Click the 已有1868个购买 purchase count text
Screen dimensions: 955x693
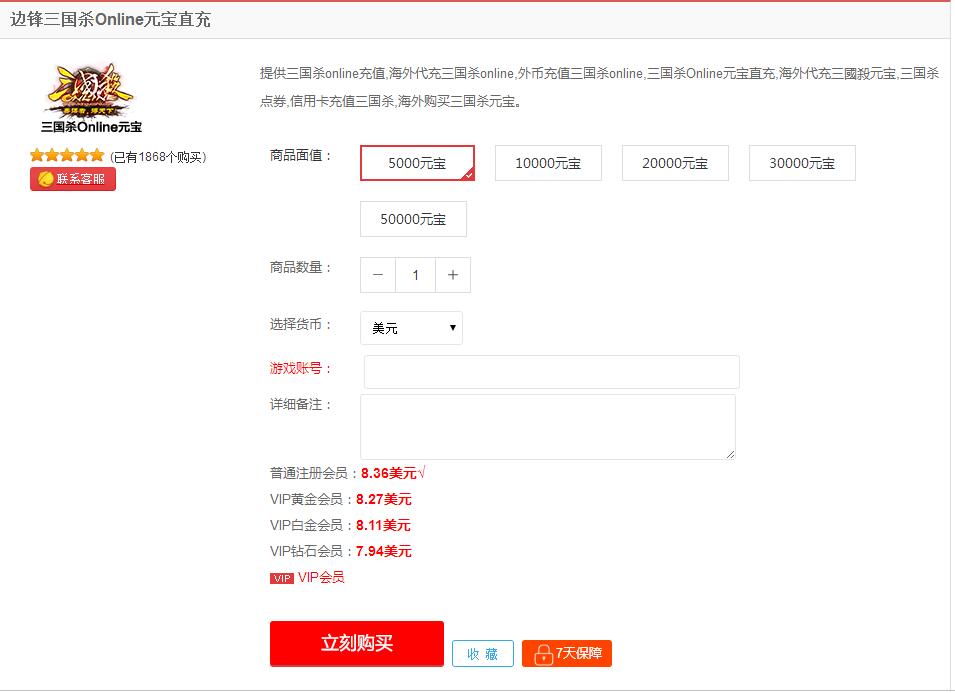(158, 157)
